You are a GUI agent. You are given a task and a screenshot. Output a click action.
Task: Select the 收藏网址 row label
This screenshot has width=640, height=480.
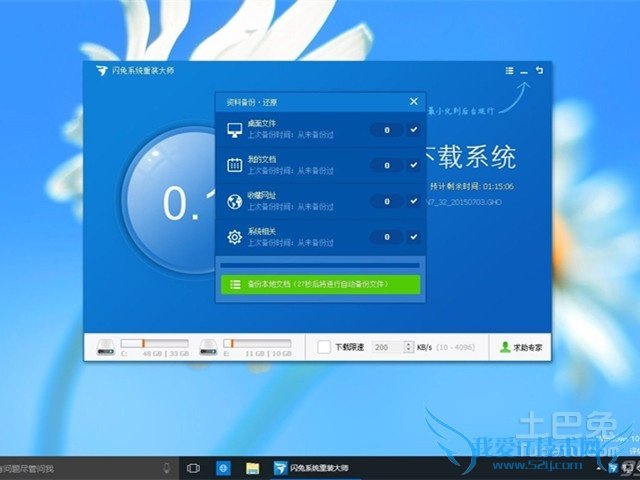point(262,195)
